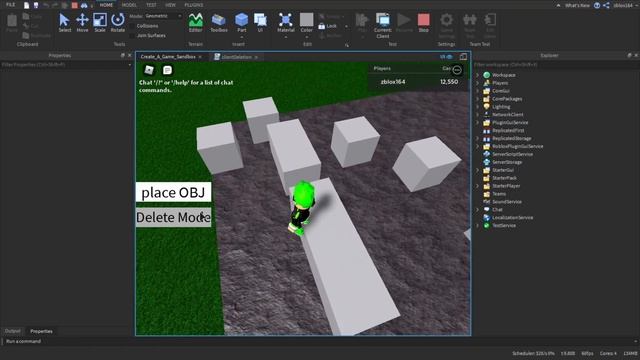Click the Delete Mode button
The width and height of the screenshot is (640, 360).
tap(173, 217)
